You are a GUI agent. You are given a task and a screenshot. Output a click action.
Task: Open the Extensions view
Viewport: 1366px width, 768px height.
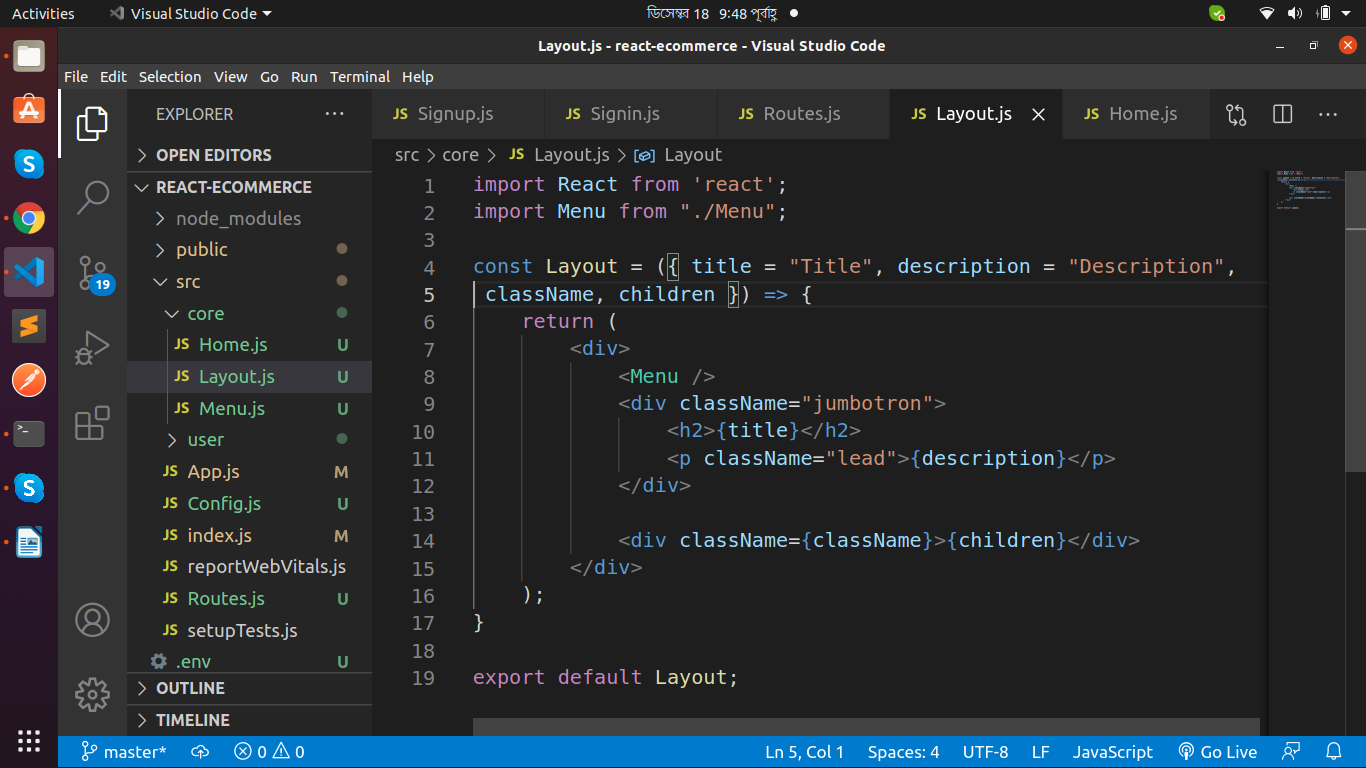coord(92,423)
